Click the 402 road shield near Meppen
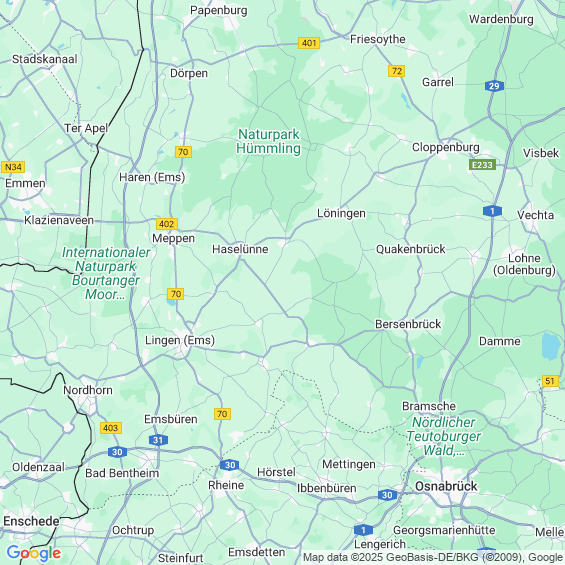The width and height of the screenshot is (565, 565). (x=167, y=224)
